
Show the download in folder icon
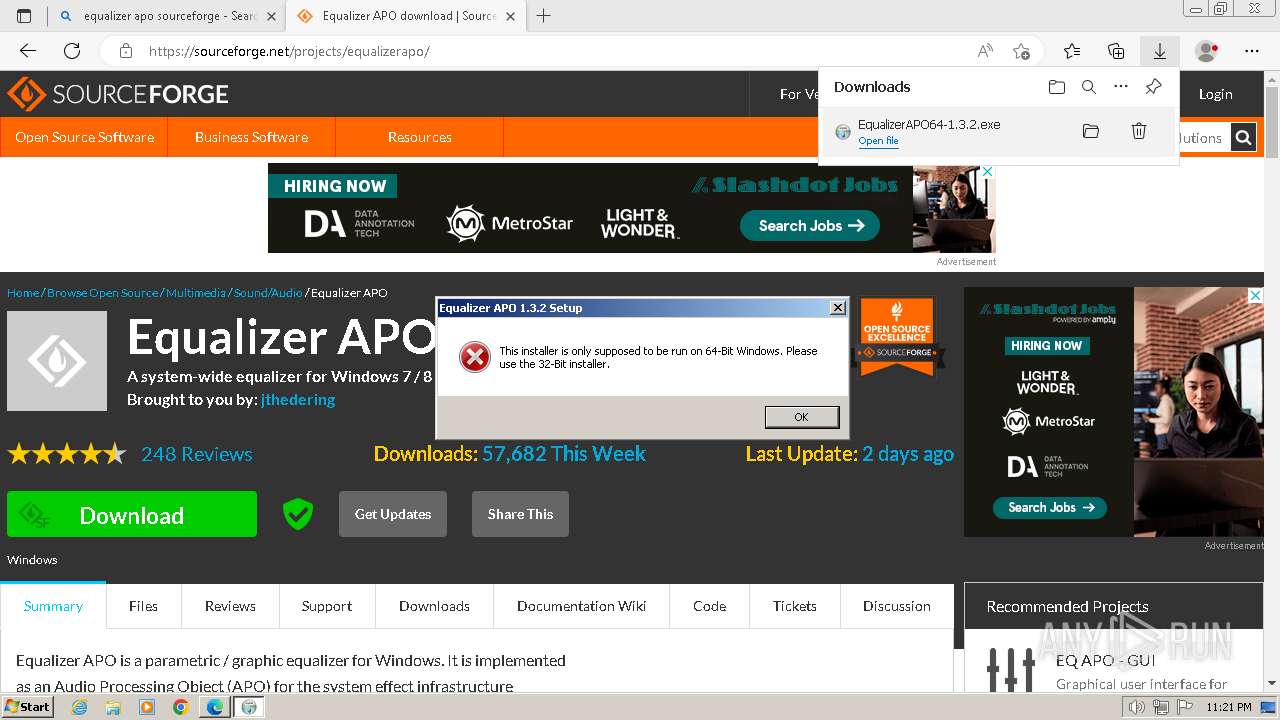1091,131
